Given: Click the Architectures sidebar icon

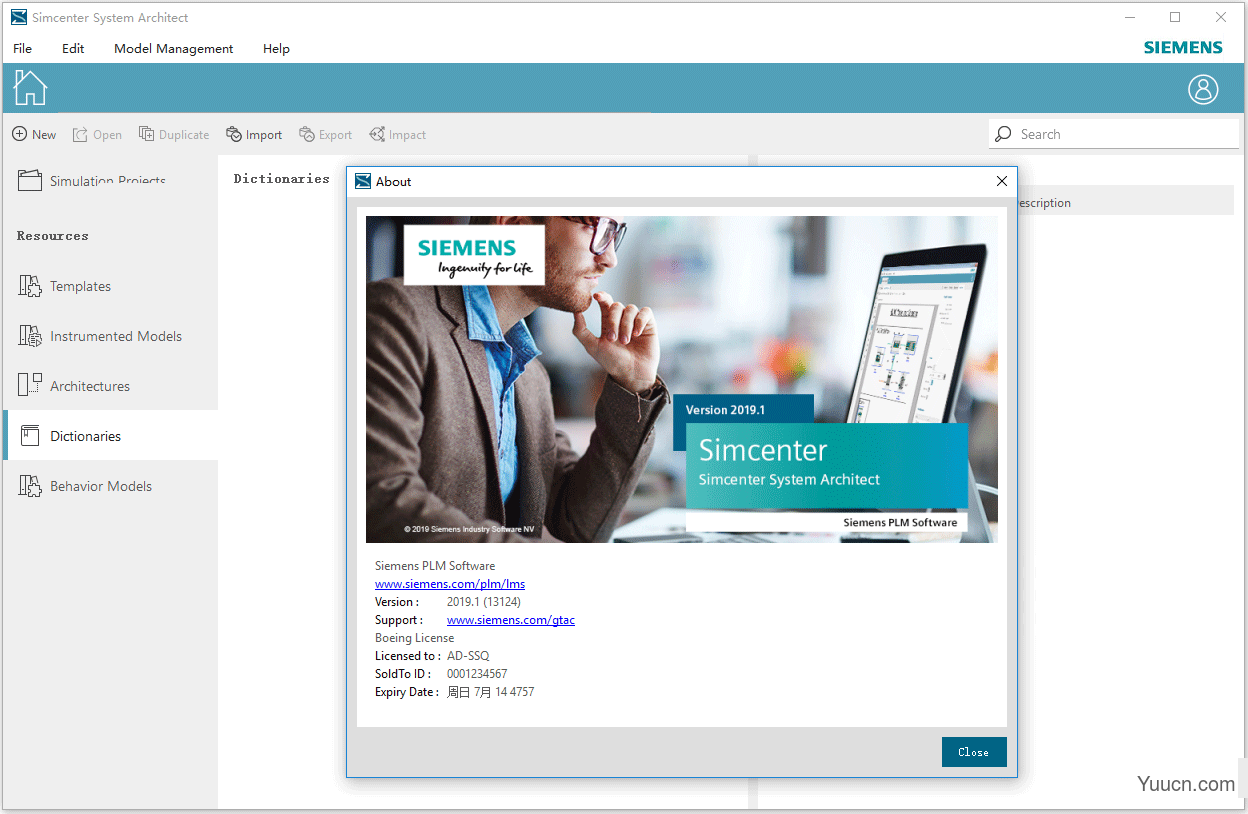Looking at the screenshot, I should tap(30, 385).
